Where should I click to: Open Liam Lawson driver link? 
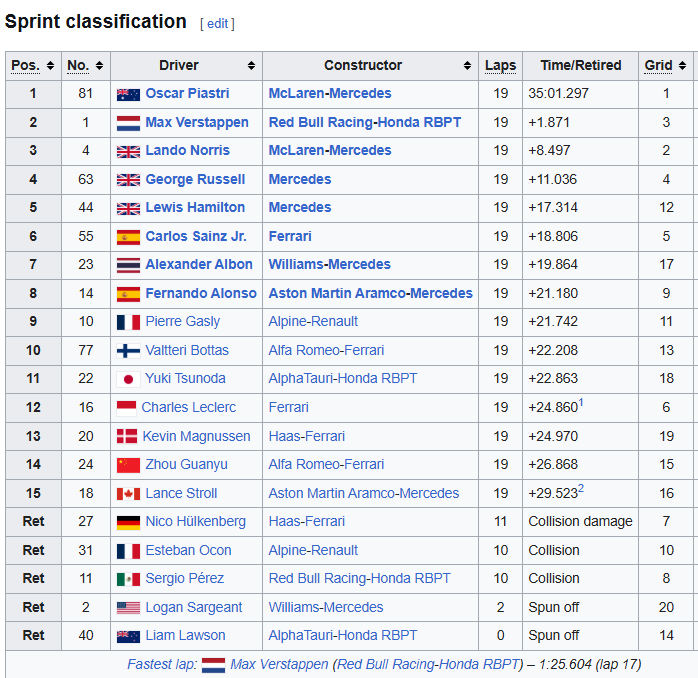(x=185, y=636)
